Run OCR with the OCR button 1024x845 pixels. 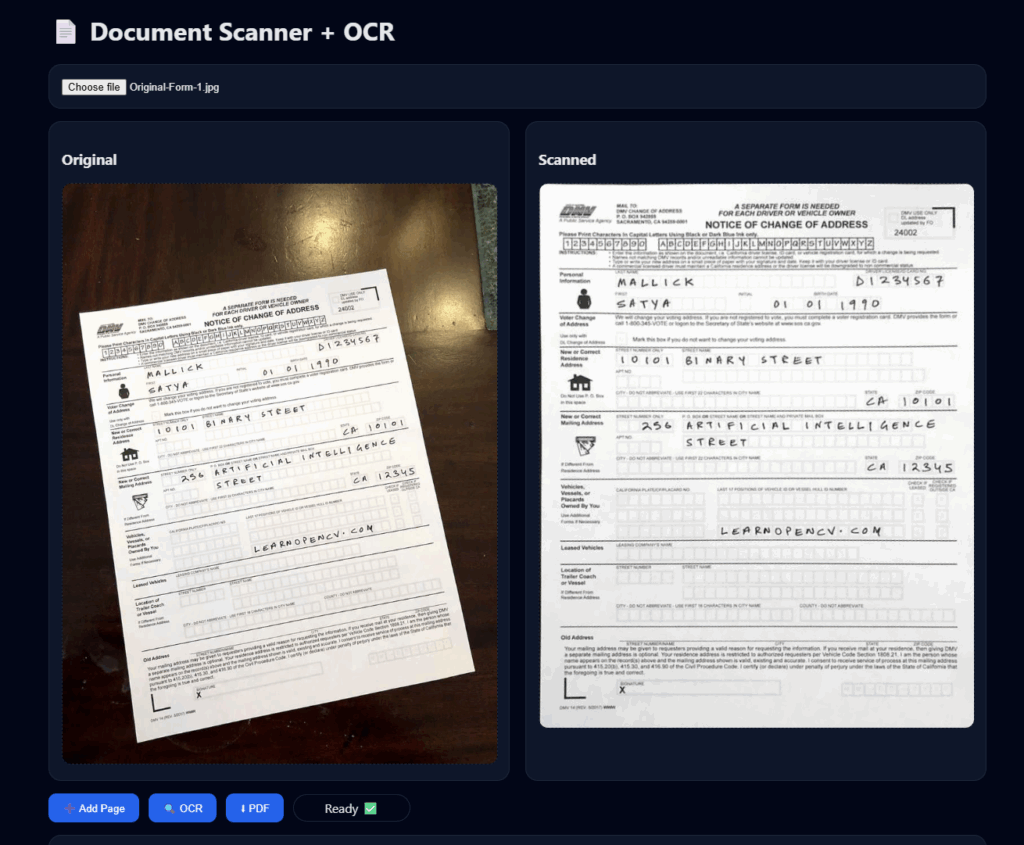pos(182,807)
